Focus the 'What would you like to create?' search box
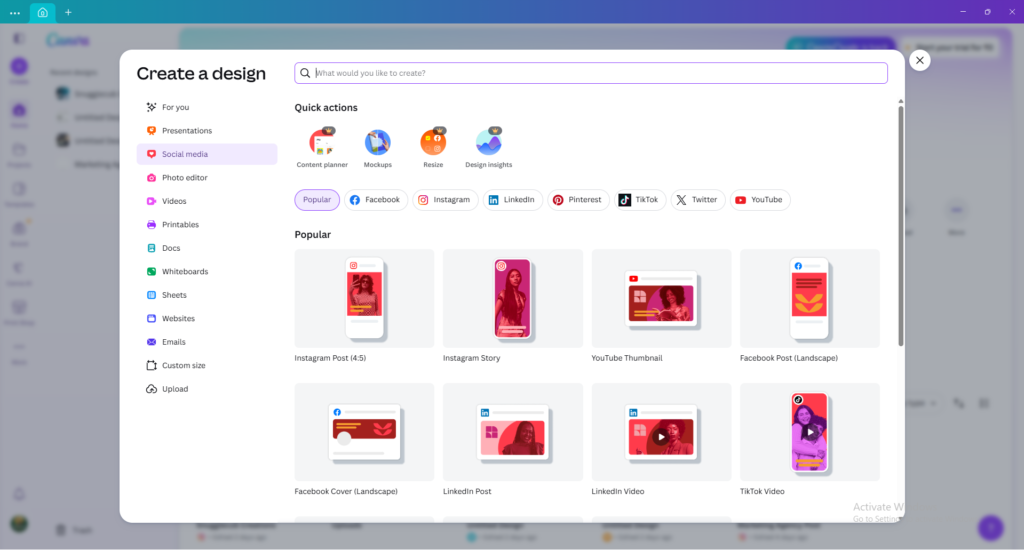 591,73
